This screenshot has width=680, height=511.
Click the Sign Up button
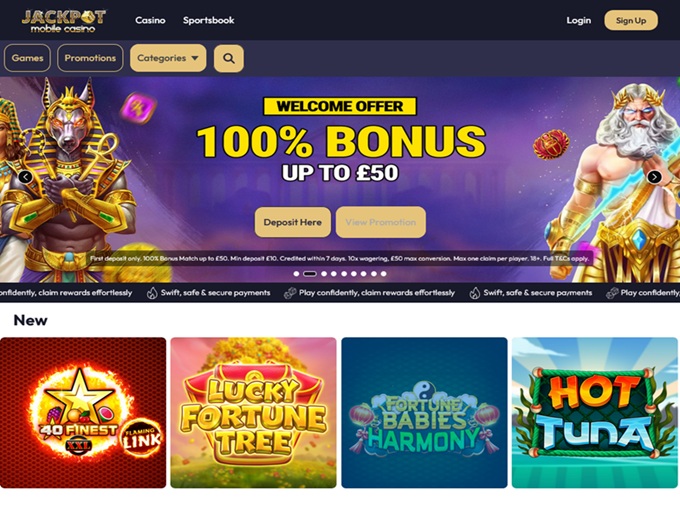click(x=631, y=20)
